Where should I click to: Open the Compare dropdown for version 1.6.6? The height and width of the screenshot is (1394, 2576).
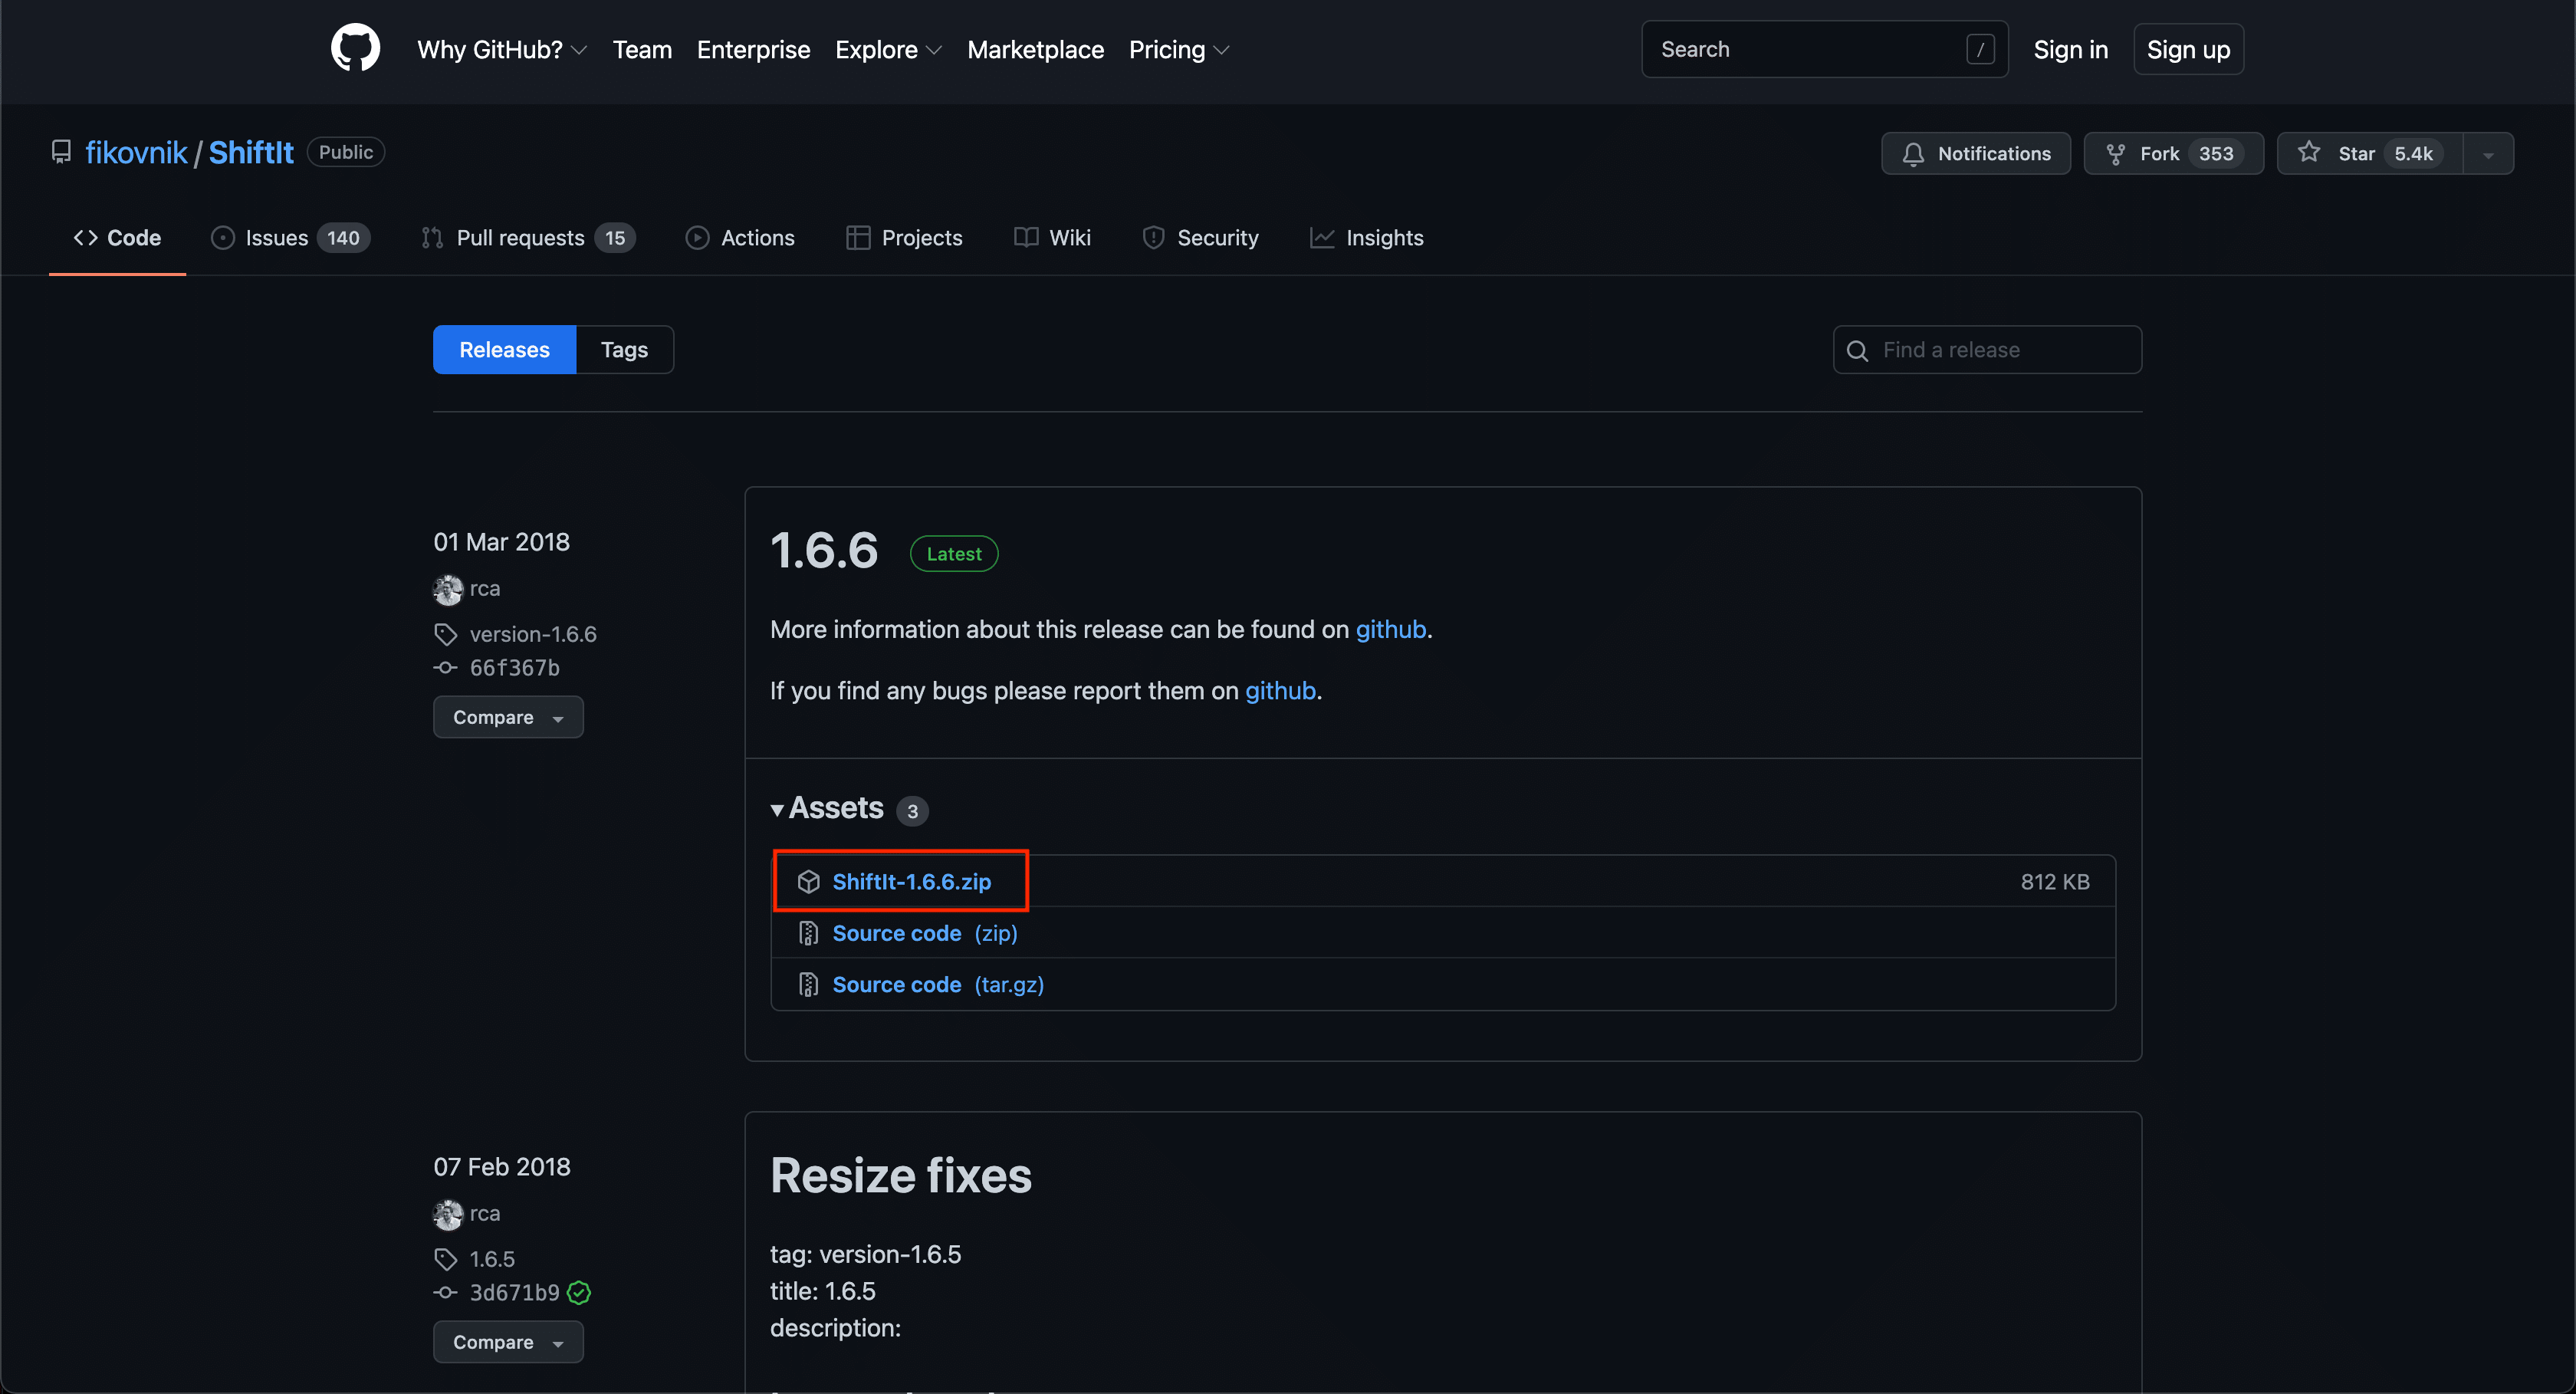508,717
